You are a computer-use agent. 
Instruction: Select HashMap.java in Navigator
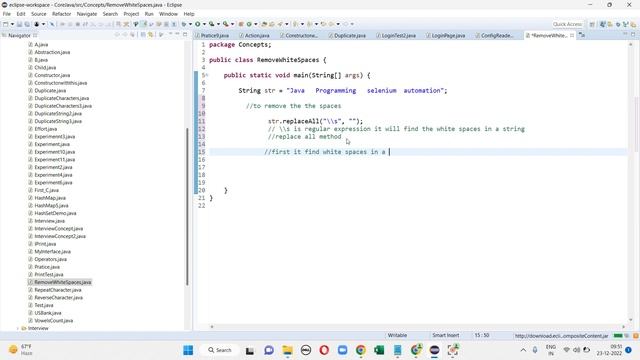tap(47, 198)
